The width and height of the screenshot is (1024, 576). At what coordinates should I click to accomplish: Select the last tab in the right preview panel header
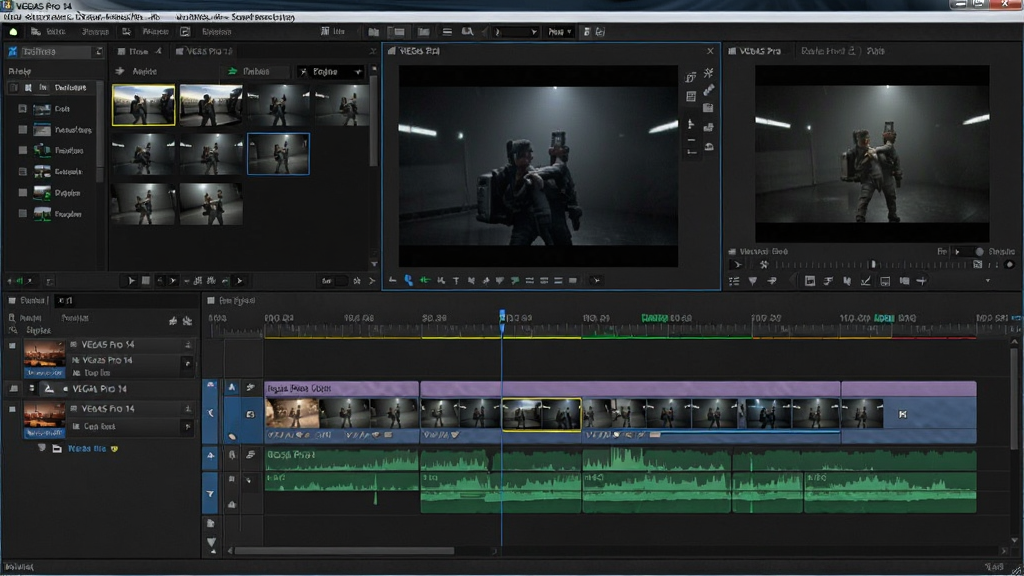click(x=876, y=51)
